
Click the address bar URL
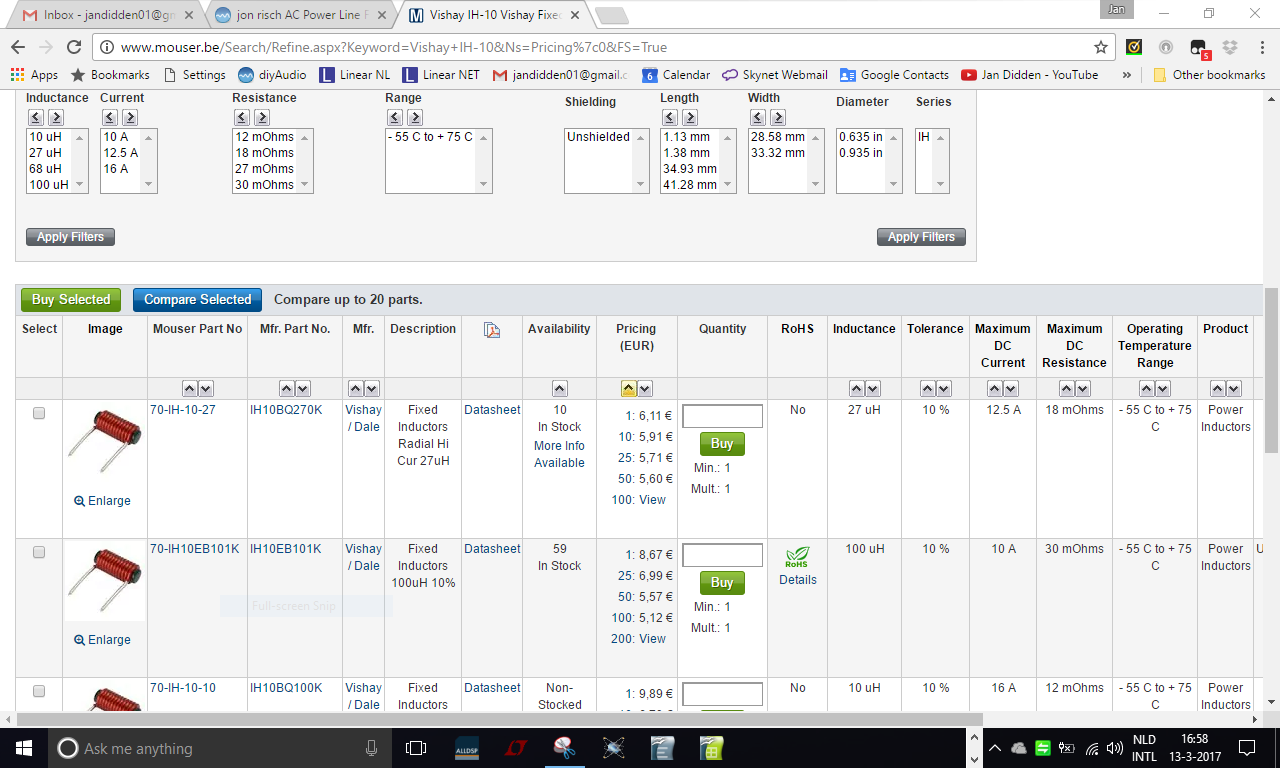pos(394,47)
